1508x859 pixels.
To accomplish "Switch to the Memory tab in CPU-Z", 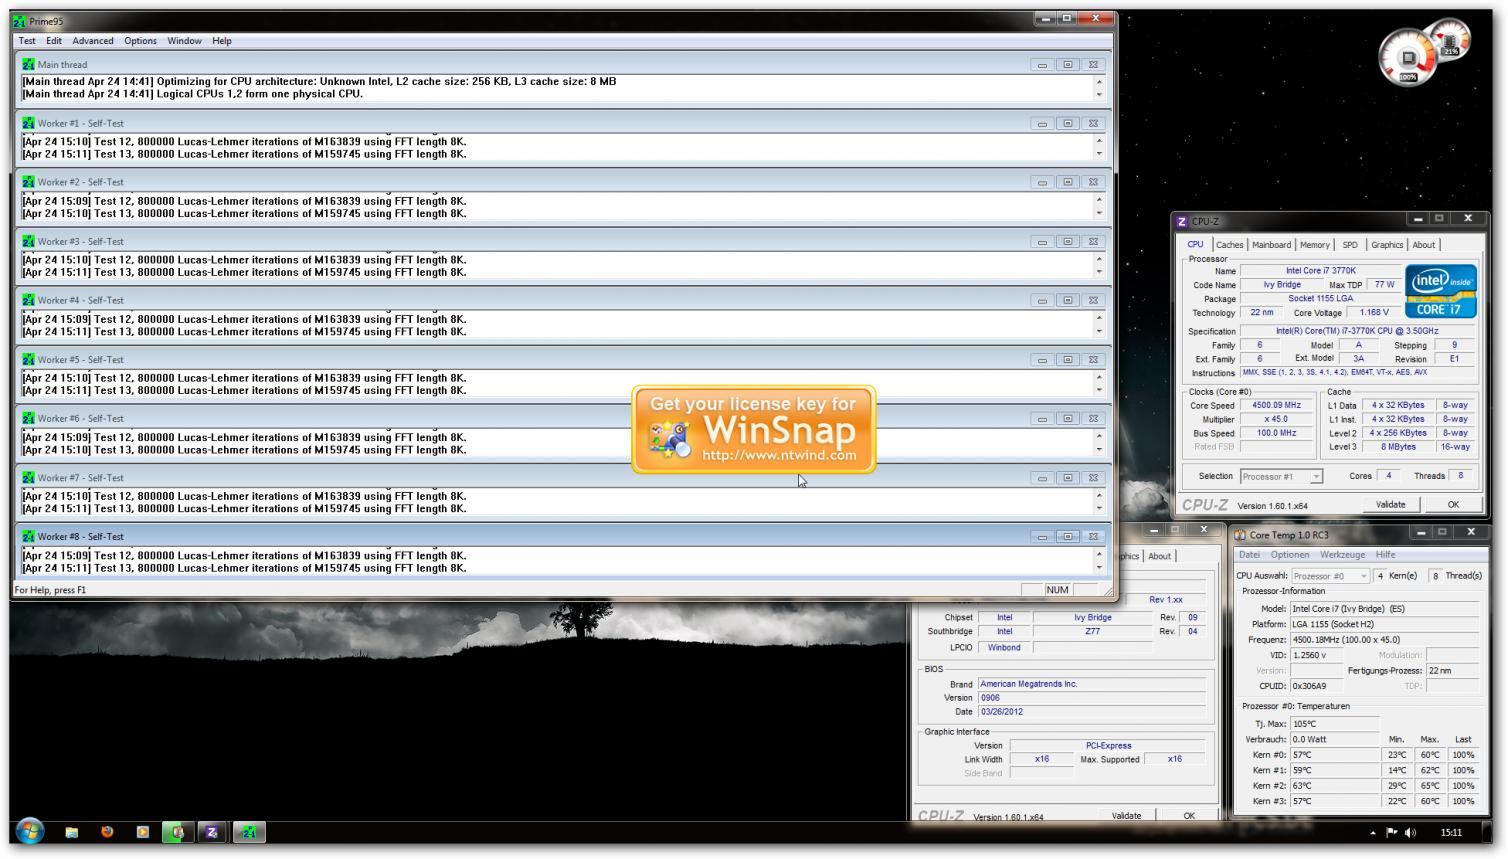I will coord(1315,245).
